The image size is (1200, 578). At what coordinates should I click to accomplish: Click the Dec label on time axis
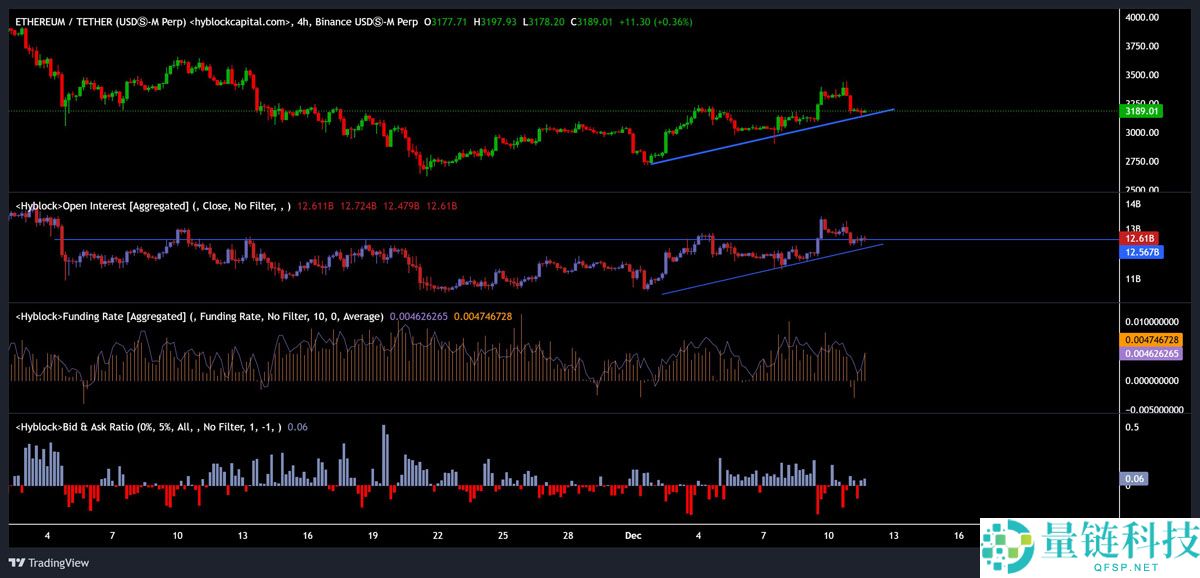pyautogui.click(x=633, y=536)
